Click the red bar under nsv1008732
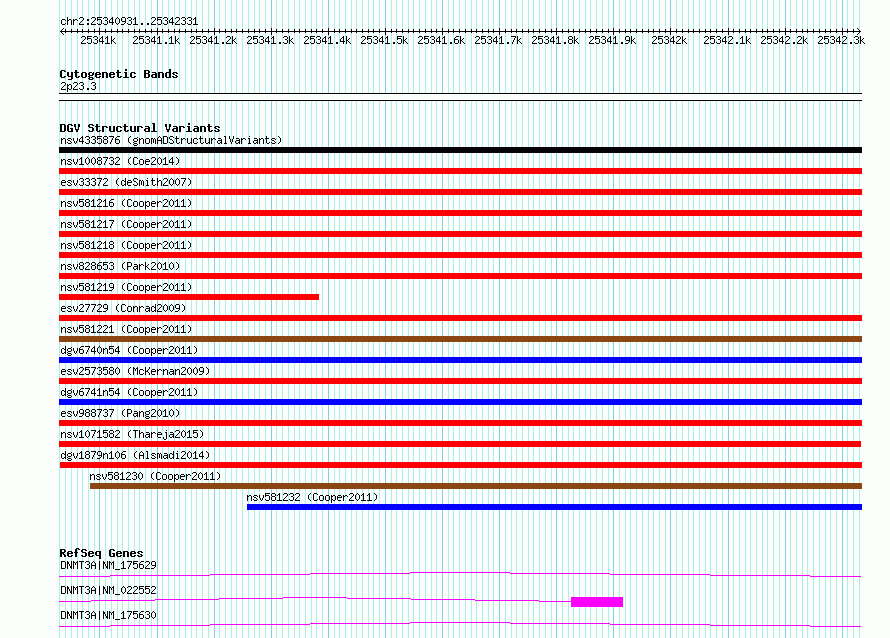 (460, 171)
